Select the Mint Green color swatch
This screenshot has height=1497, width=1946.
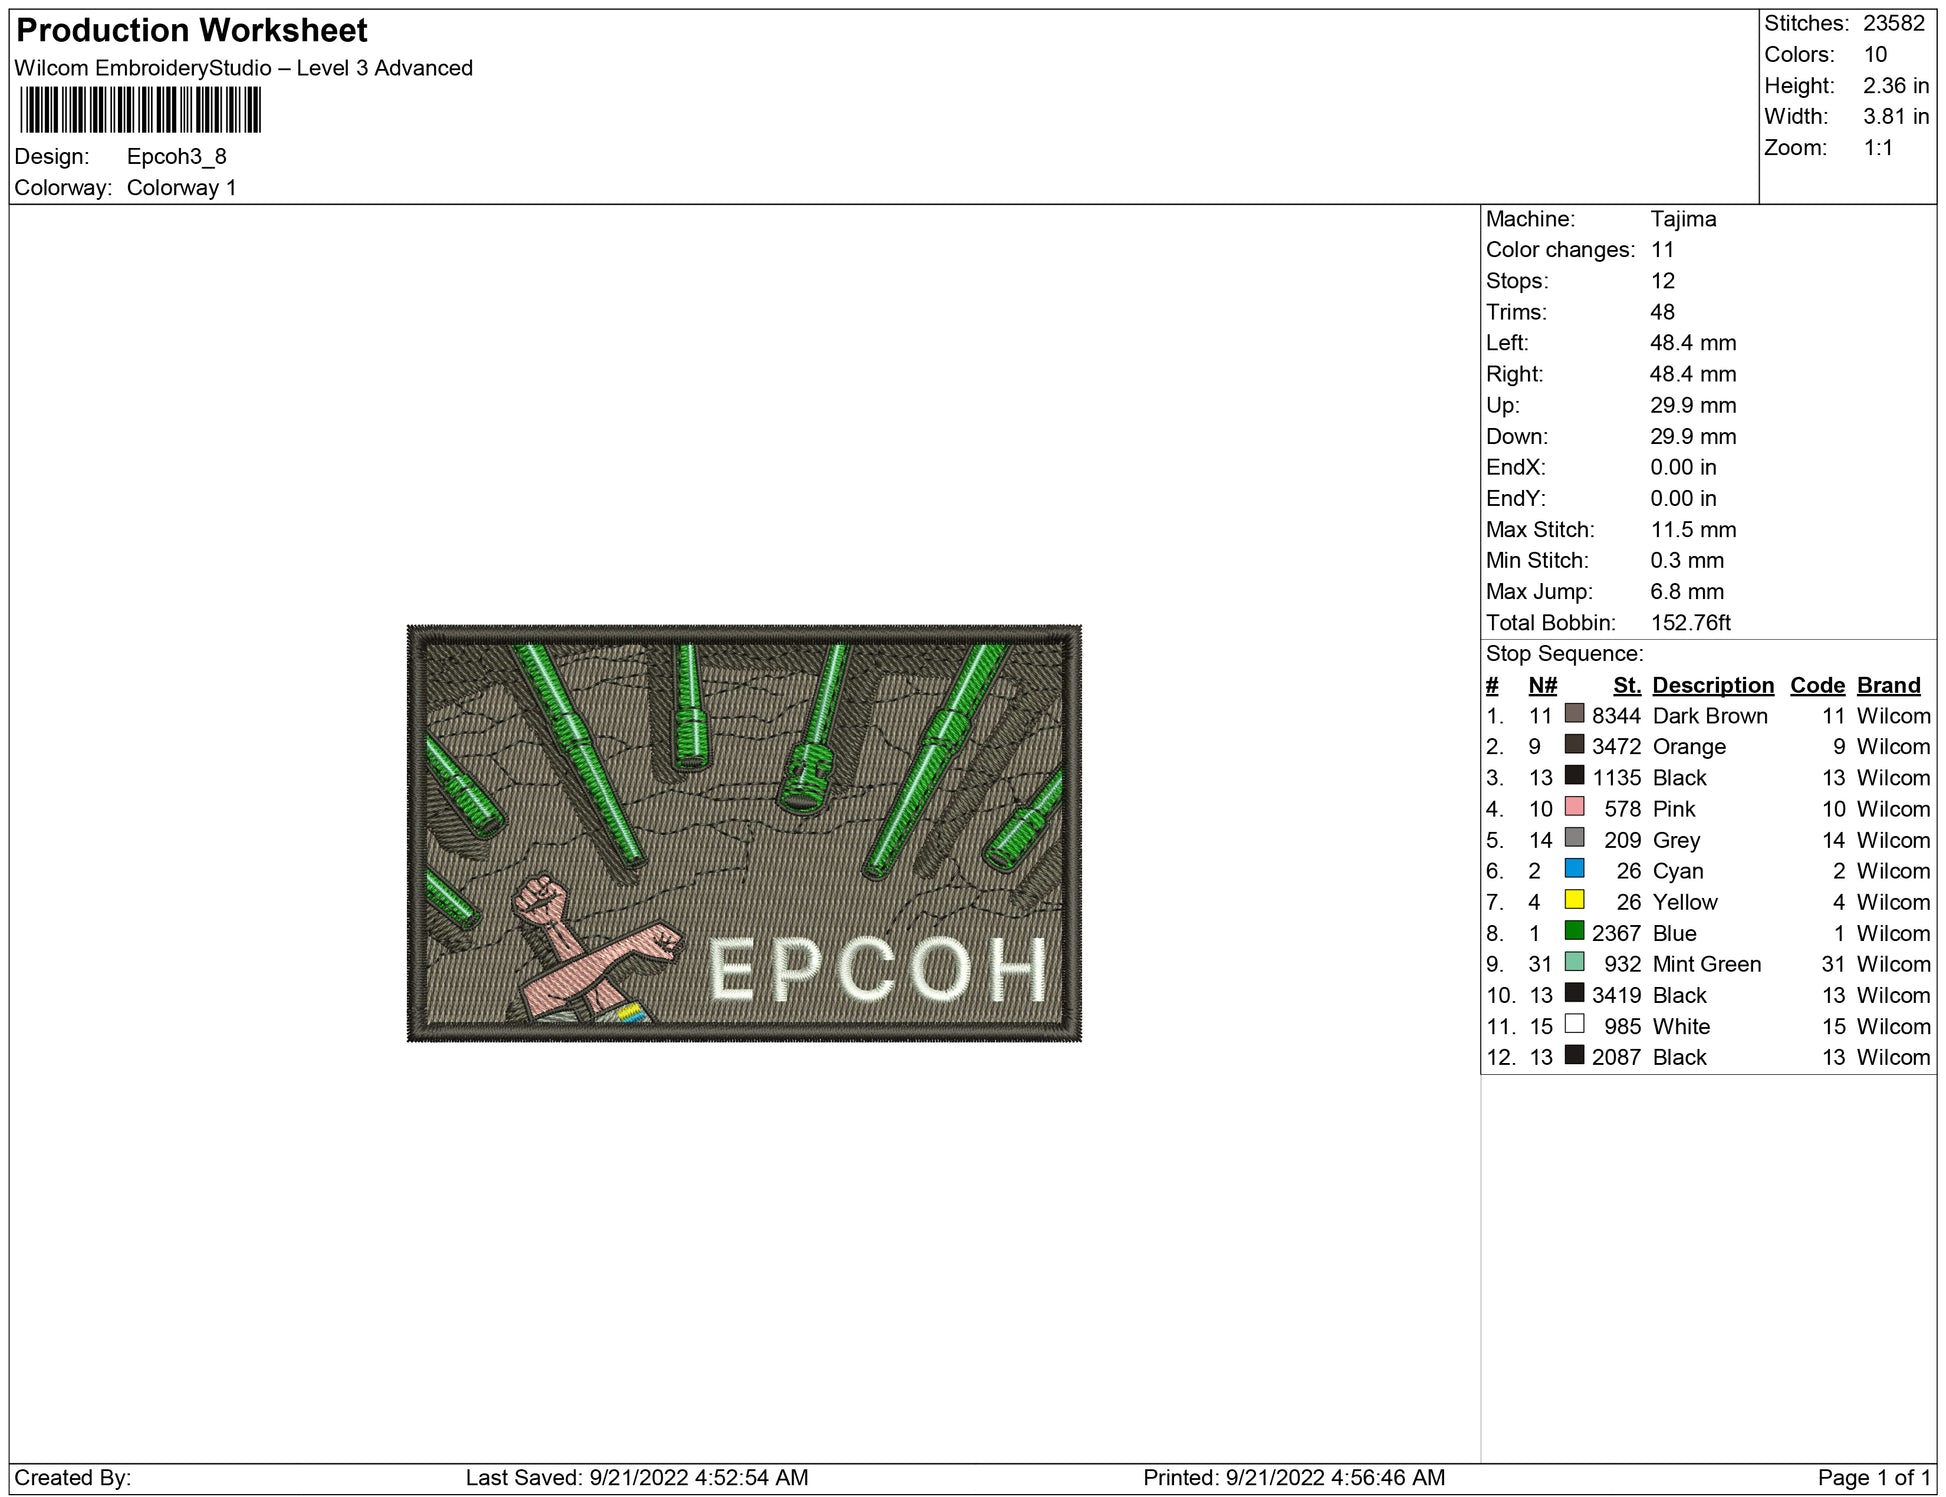1574,962
